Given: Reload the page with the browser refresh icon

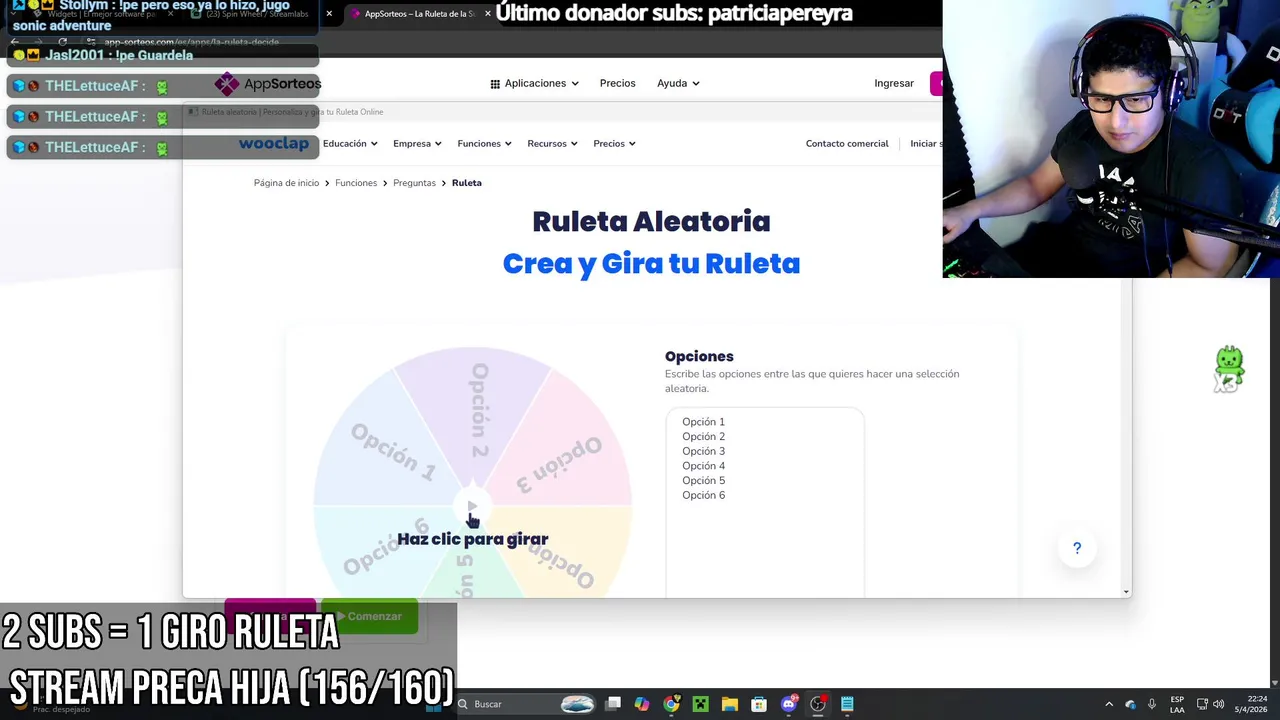Looking at the screenshot, I should [63, 42].
